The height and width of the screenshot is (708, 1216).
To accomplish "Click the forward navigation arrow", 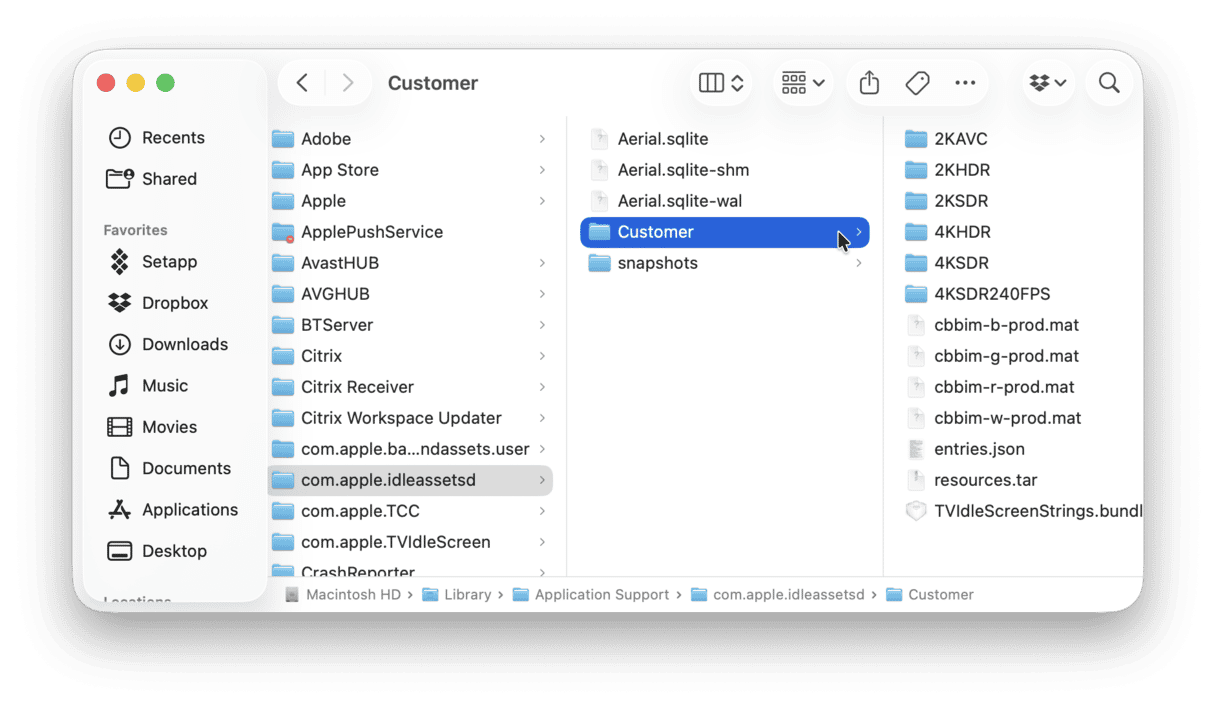I will point(347,83).
